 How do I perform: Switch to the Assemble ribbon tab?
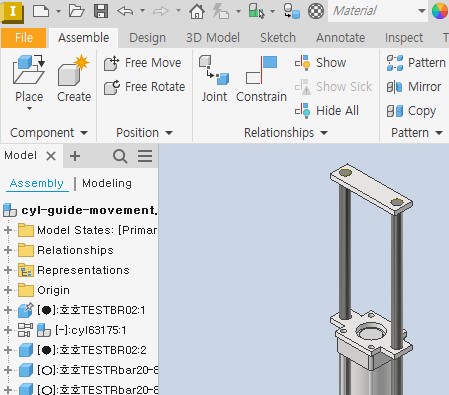coord(83,38)
